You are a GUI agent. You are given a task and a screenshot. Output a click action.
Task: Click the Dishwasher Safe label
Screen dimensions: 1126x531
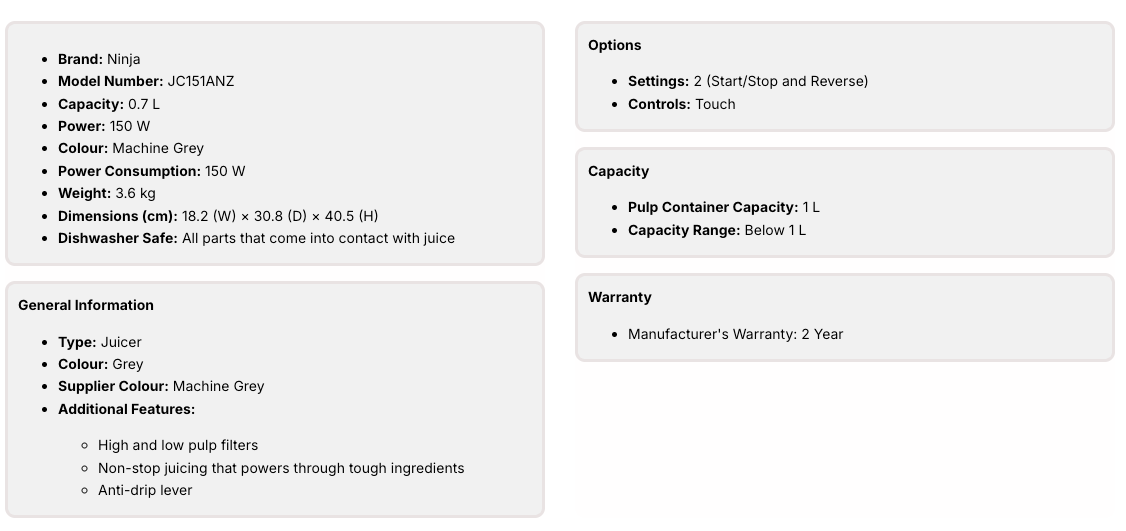pyautogui.click(x=117, y=238)
